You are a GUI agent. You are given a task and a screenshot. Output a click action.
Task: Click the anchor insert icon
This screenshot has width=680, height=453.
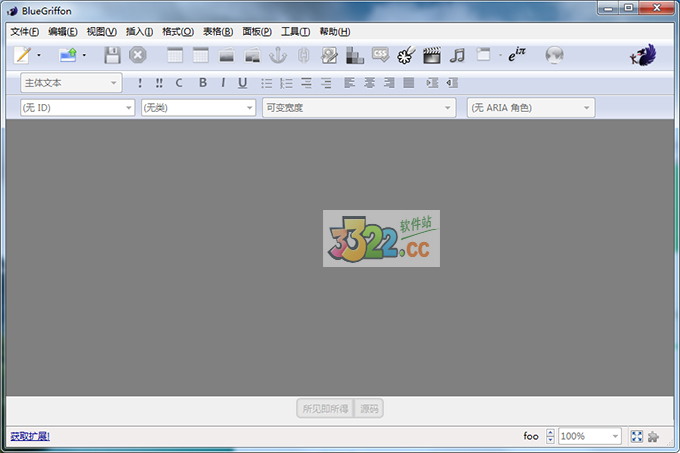coord(278,56)
